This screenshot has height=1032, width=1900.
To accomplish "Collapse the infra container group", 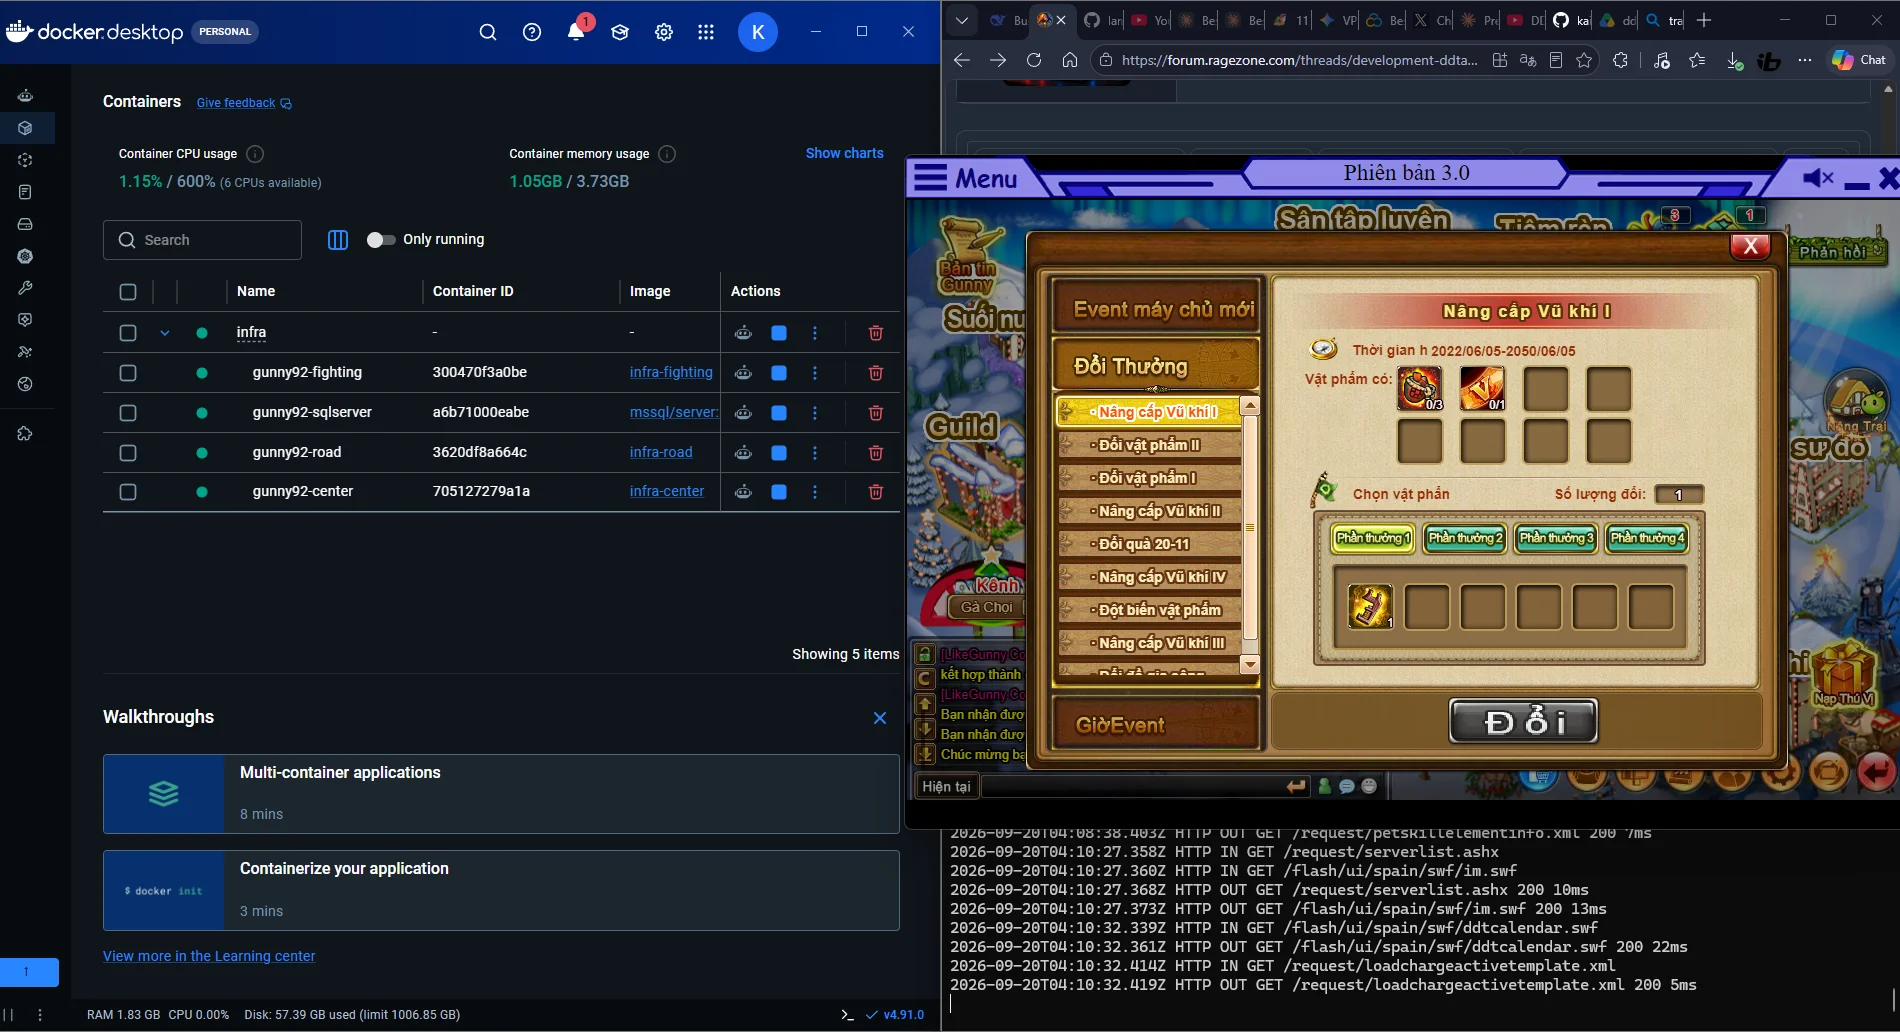I will point(165,333).
